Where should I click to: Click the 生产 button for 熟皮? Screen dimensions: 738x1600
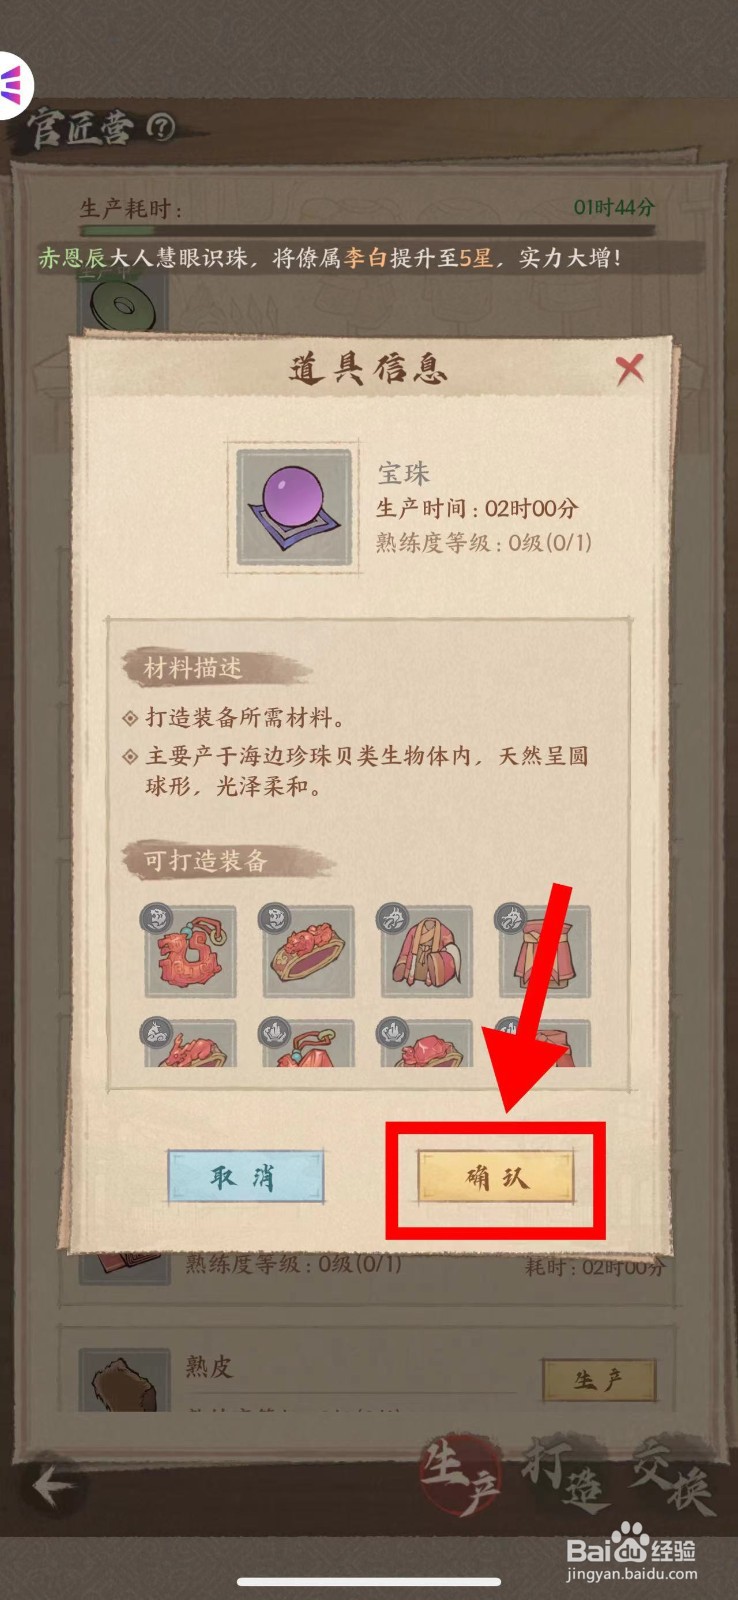(599, 1380)
